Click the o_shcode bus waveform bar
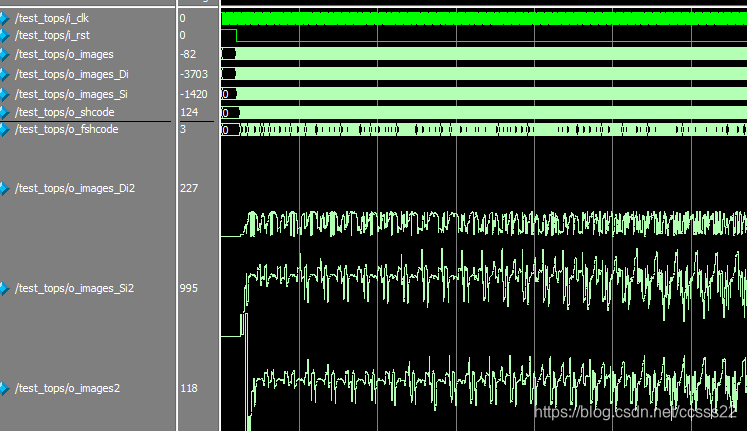The image size is (747, 431). coord(484,113)
